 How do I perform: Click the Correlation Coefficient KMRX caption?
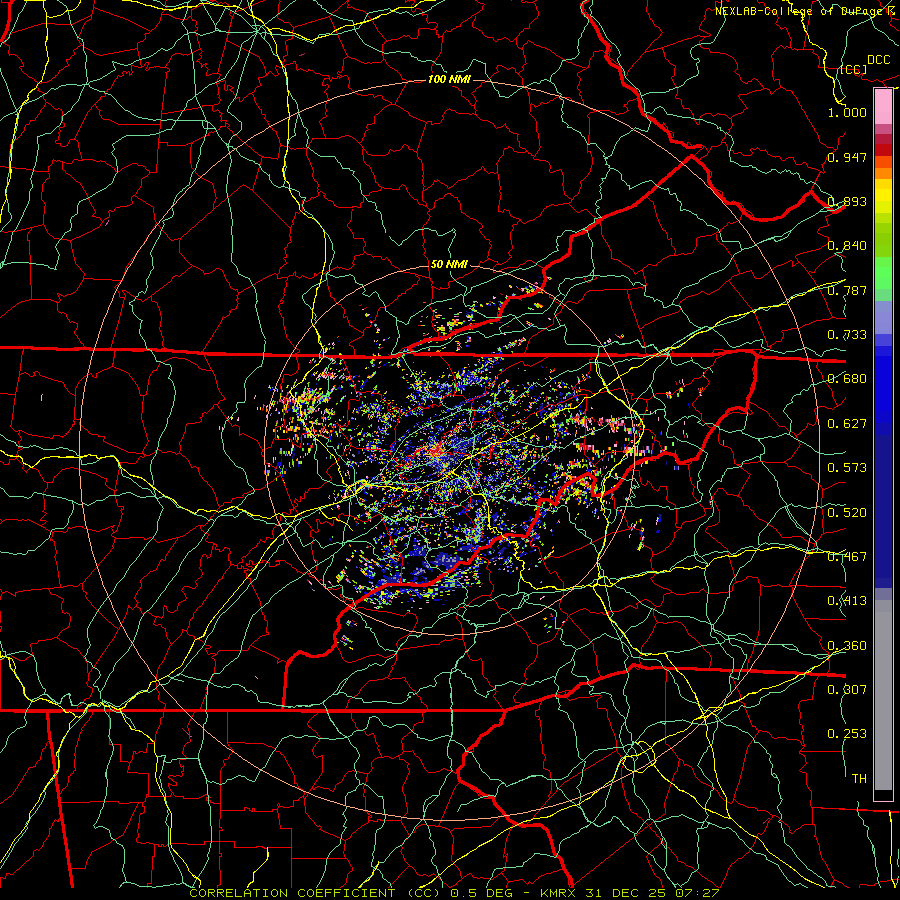453,893
